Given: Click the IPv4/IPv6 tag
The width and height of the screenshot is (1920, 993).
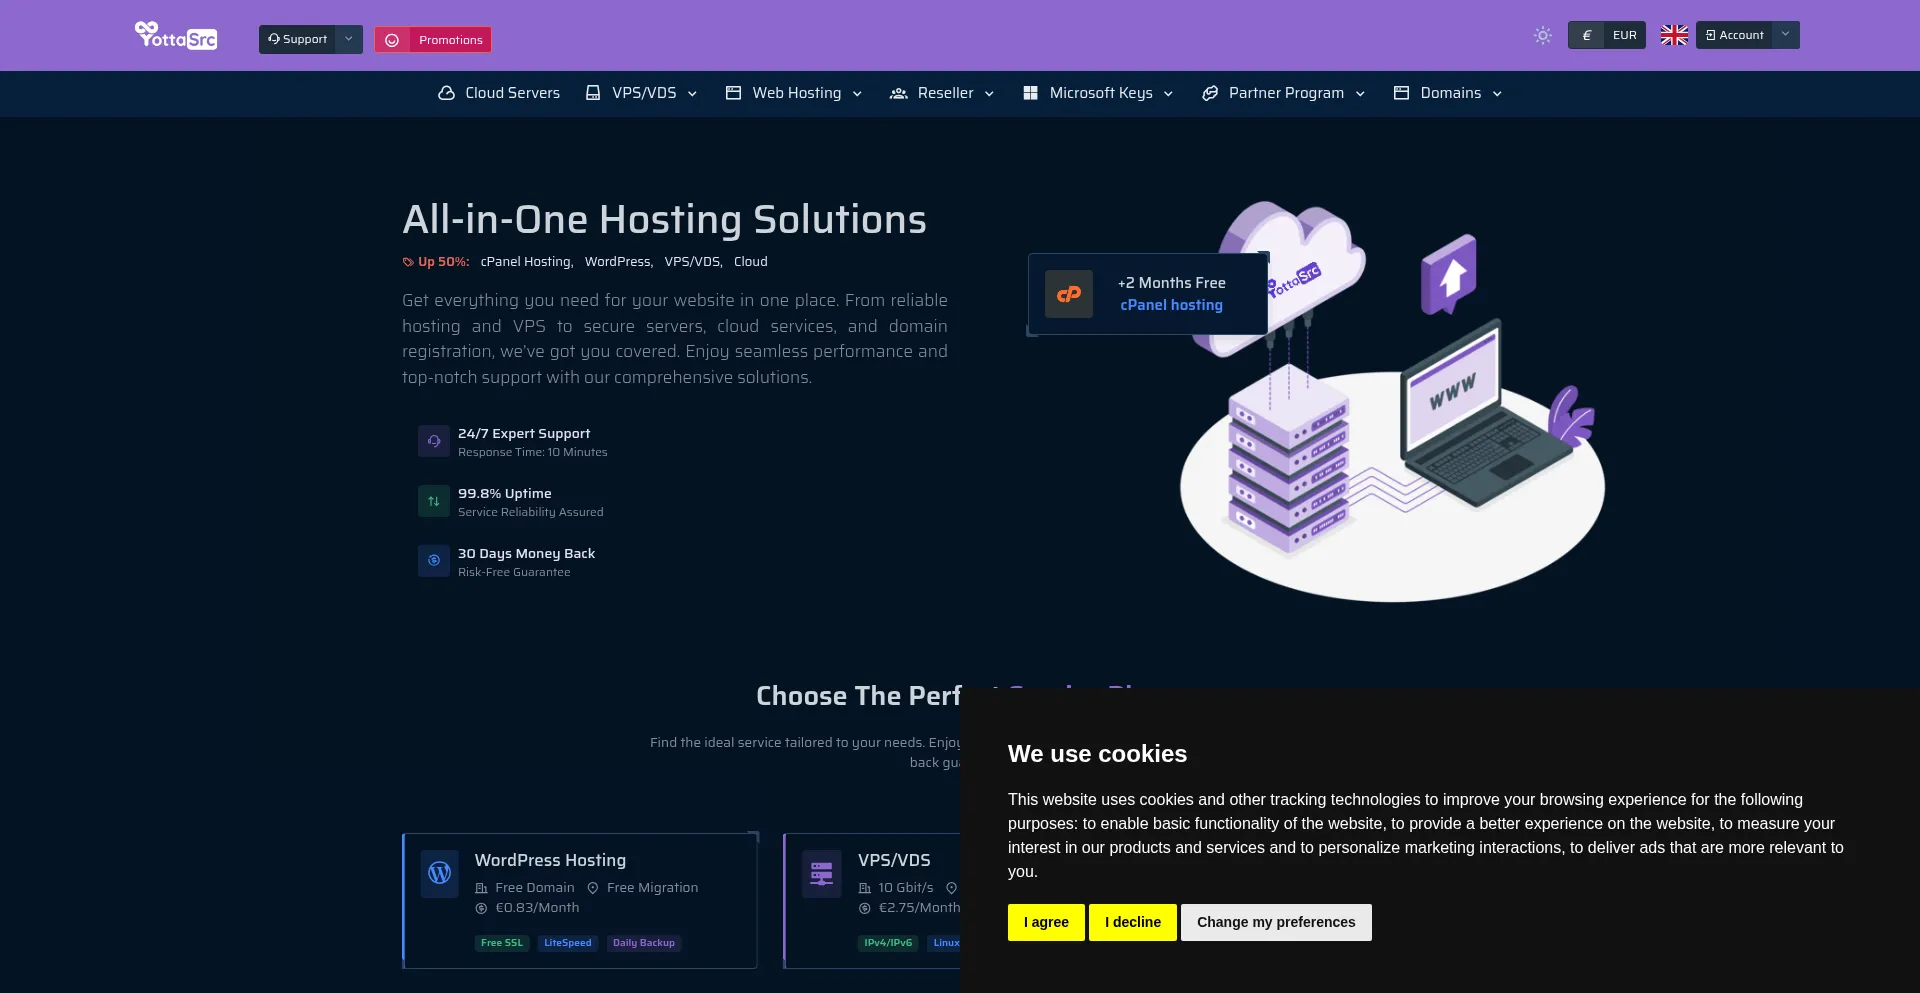Looking at the screenshot, I should [888, 943].
